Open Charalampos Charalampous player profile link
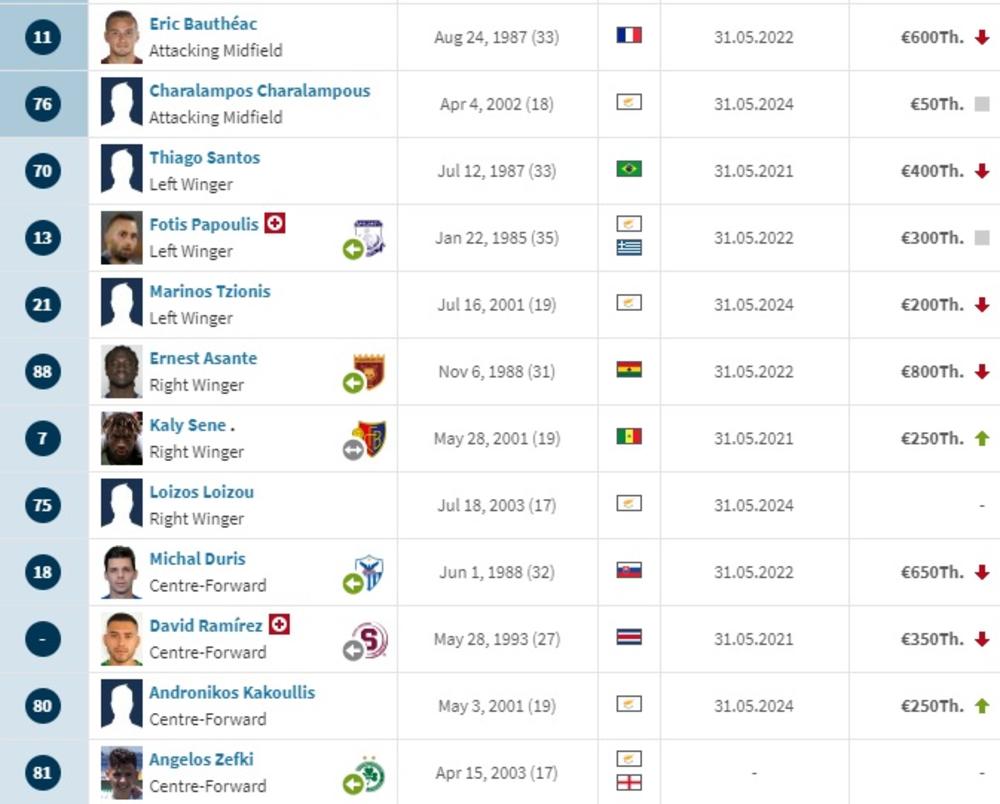Screen dimensions: 1000x804 [259, 90]
